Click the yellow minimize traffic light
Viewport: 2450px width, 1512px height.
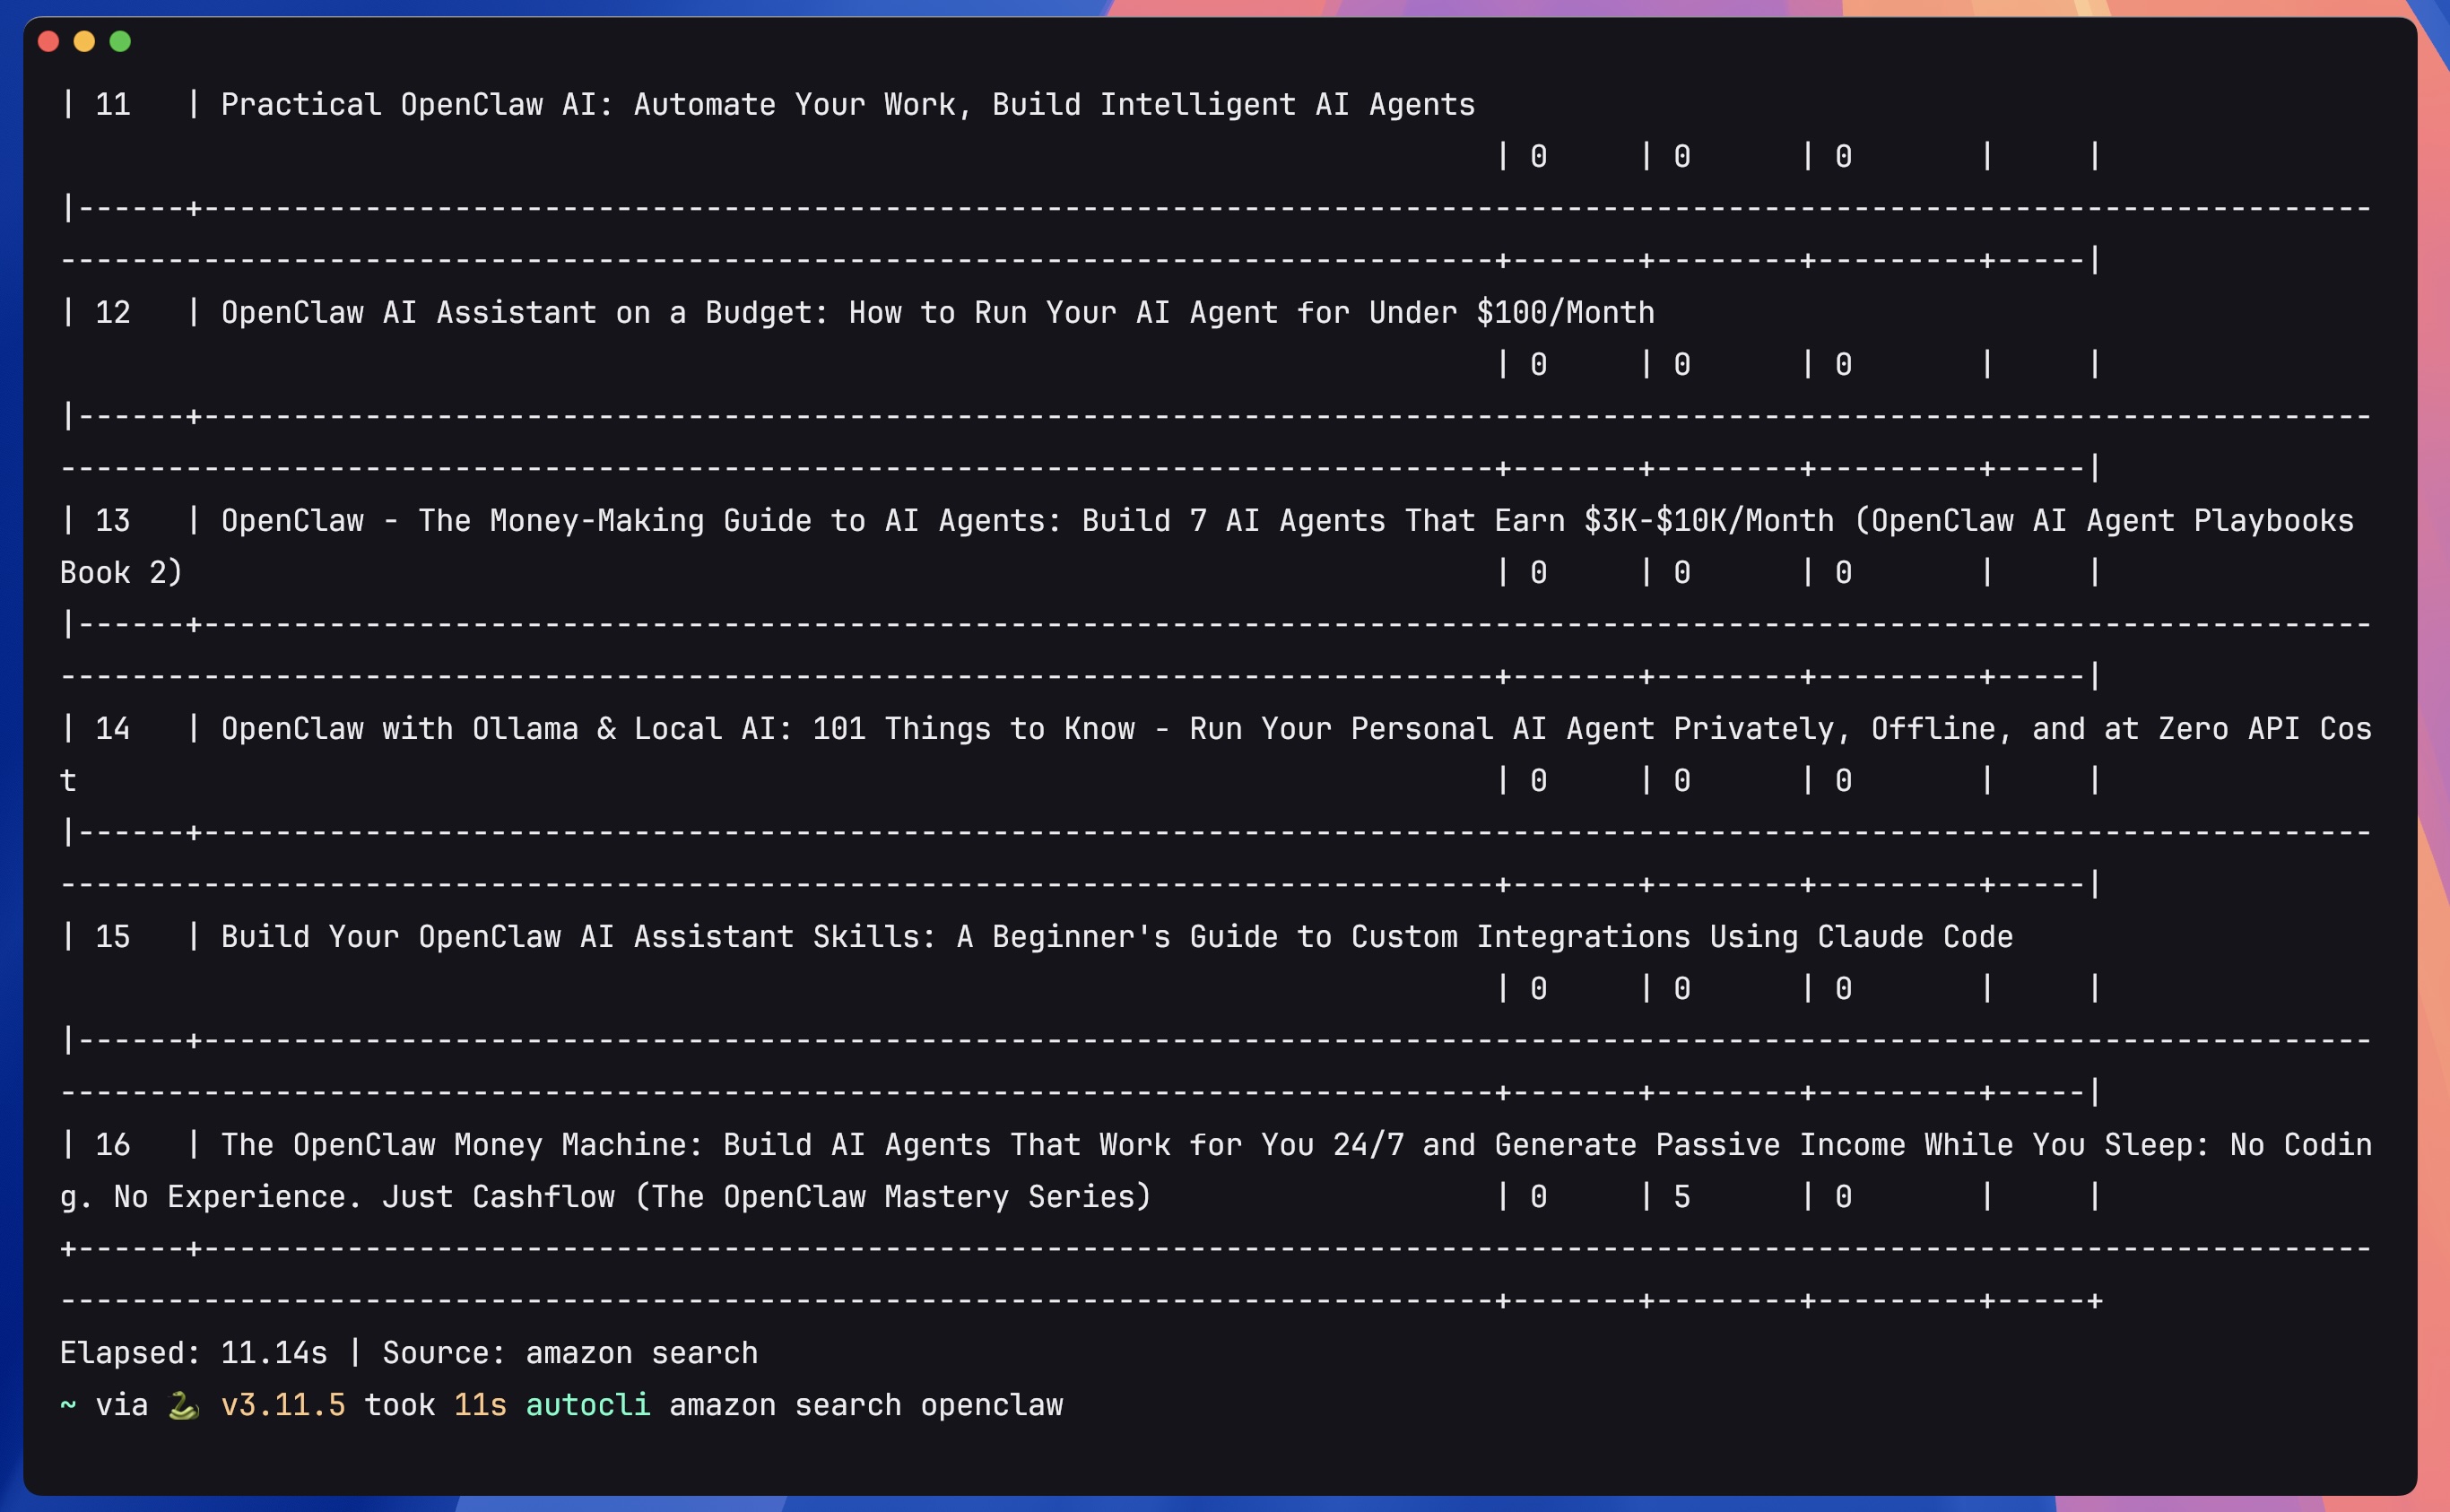pyautogui.click(x=85, y=41)
